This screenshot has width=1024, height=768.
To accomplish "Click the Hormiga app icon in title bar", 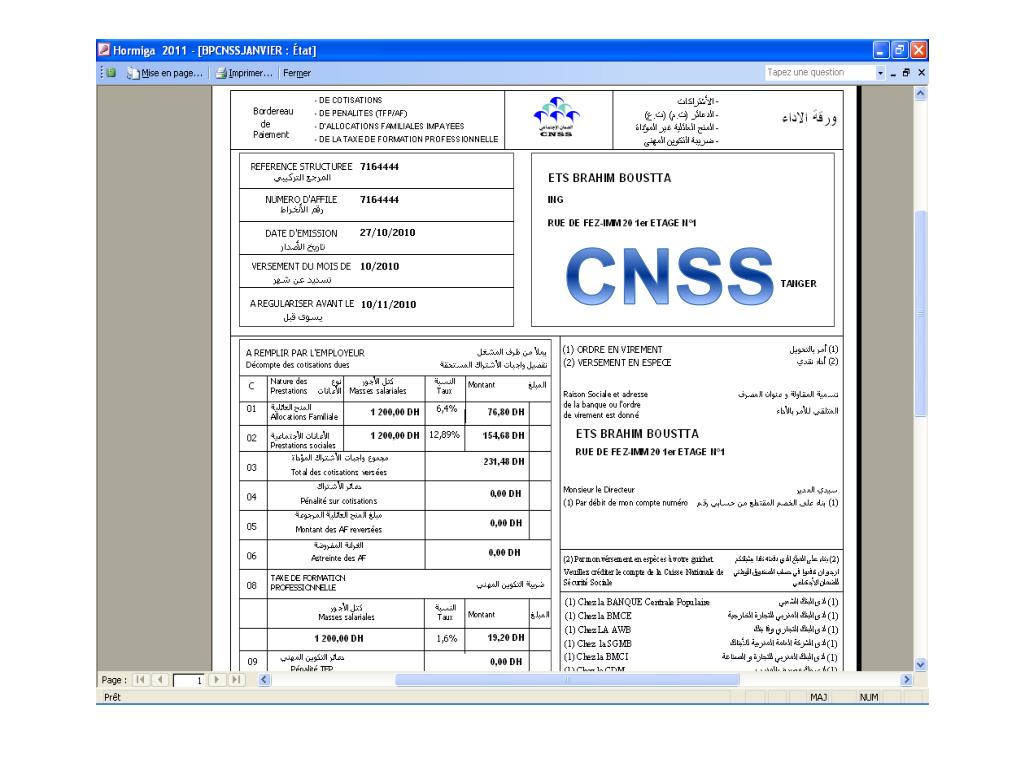I will (x=104, y=50).
